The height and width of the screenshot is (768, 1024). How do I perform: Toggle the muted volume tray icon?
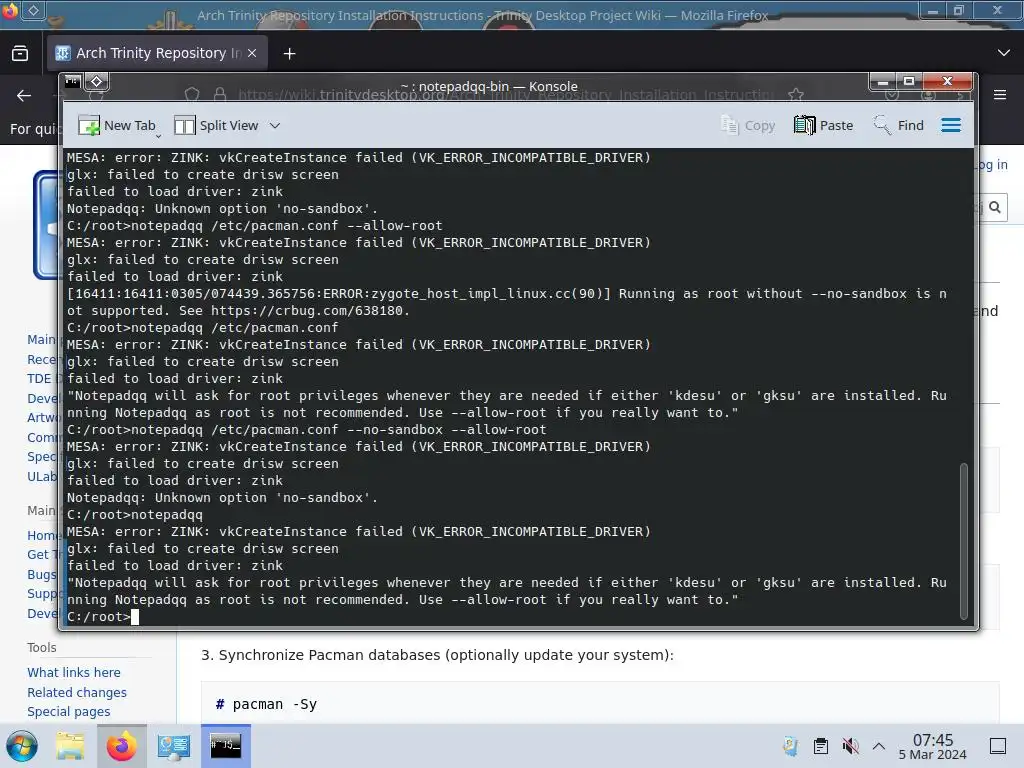(x=850, y=746)
